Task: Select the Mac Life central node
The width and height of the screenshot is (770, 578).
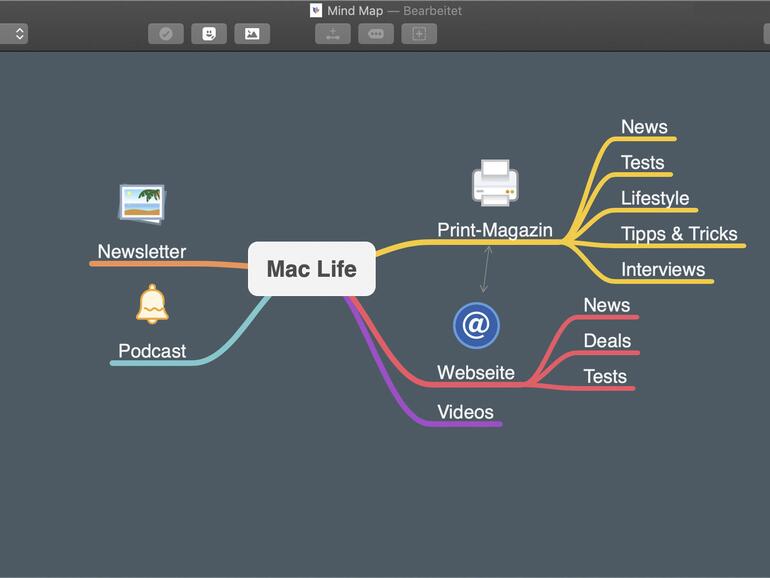Action: [312, 269]
